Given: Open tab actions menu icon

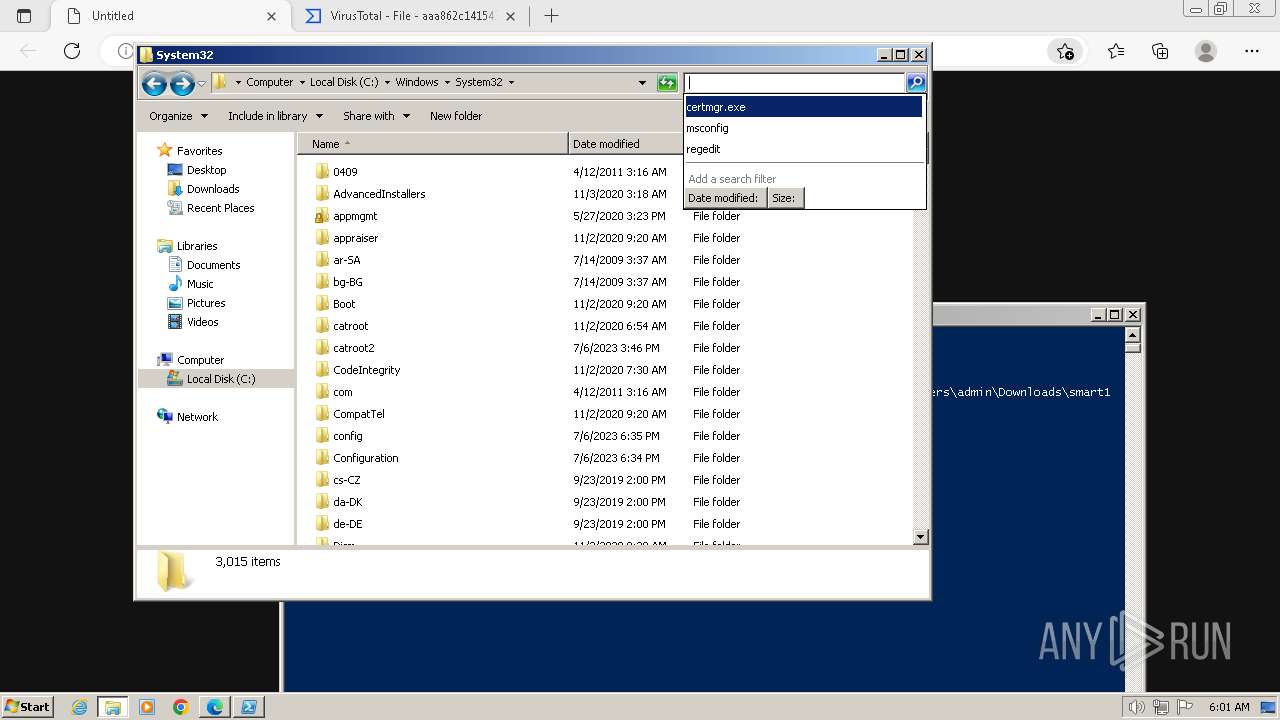Looking at the screenshot, I should tap(24, 16).
